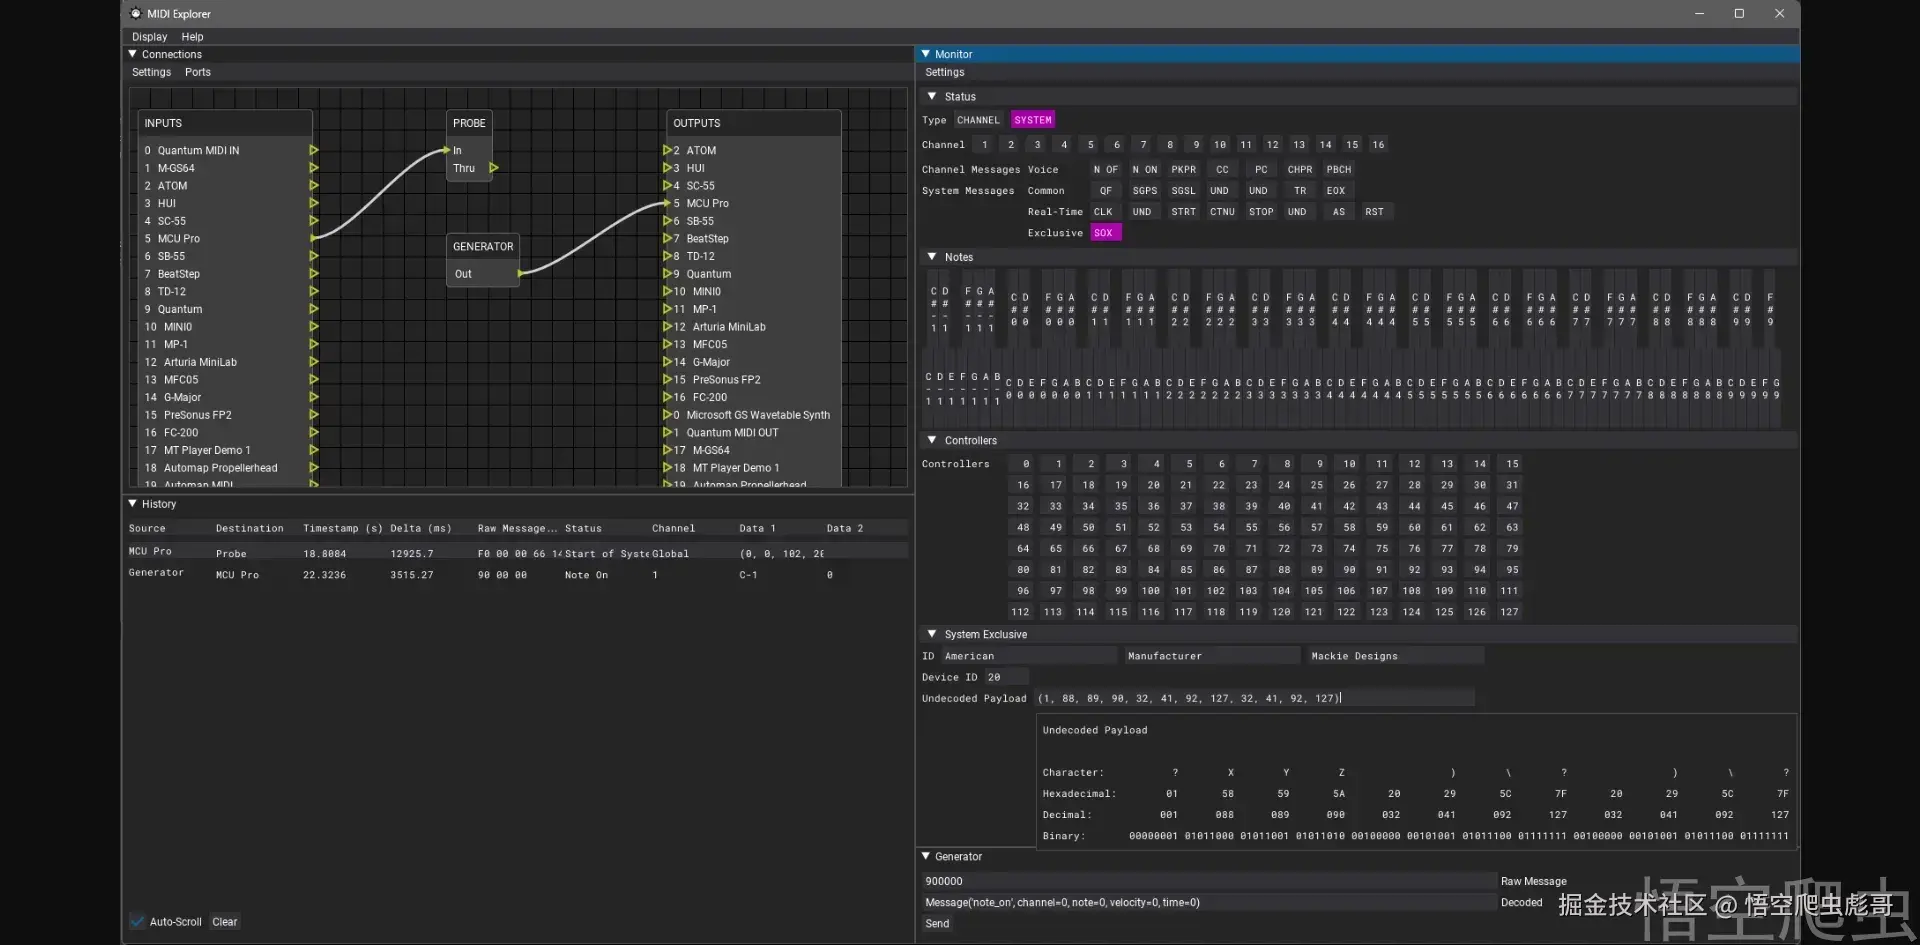This screenshot has height=945, width=1920.
Task: Click the Probe Thru output pin
Action: pyautogui.click(x=493, y=168)
